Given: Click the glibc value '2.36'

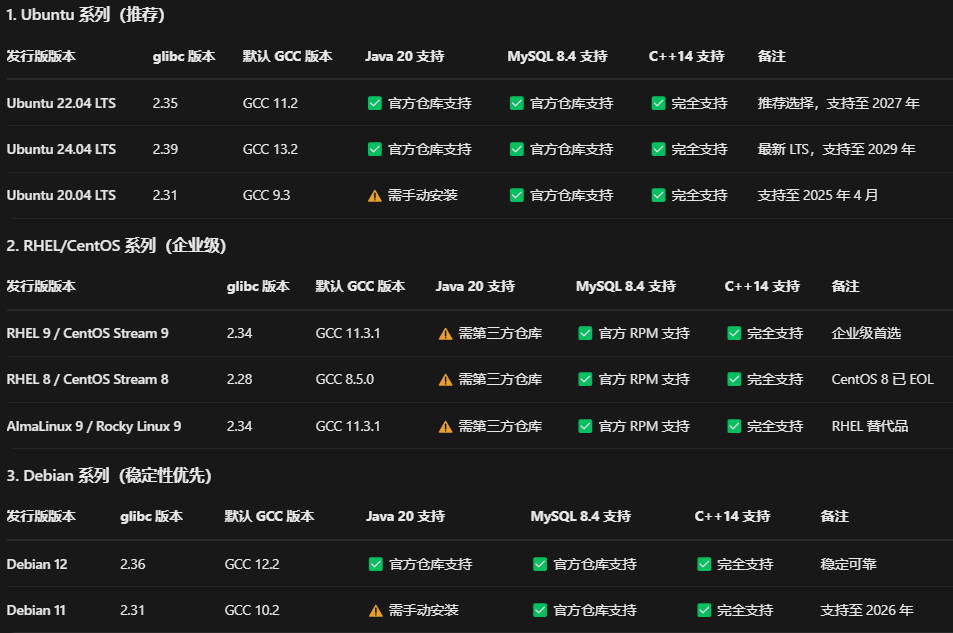Looking at the screenshot, I should point(132,564).
